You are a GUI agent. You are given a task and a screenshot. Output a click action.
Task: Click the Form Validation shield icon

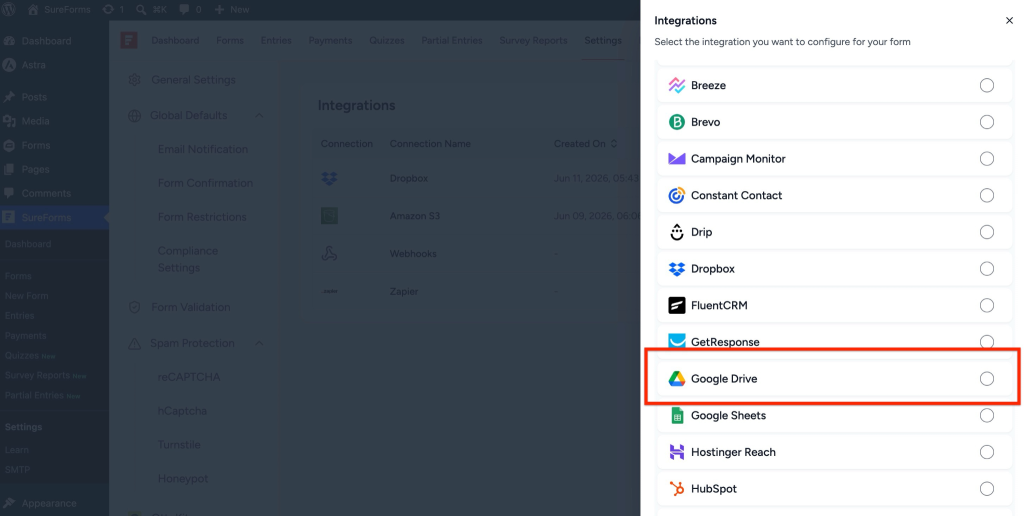[135, 307]
